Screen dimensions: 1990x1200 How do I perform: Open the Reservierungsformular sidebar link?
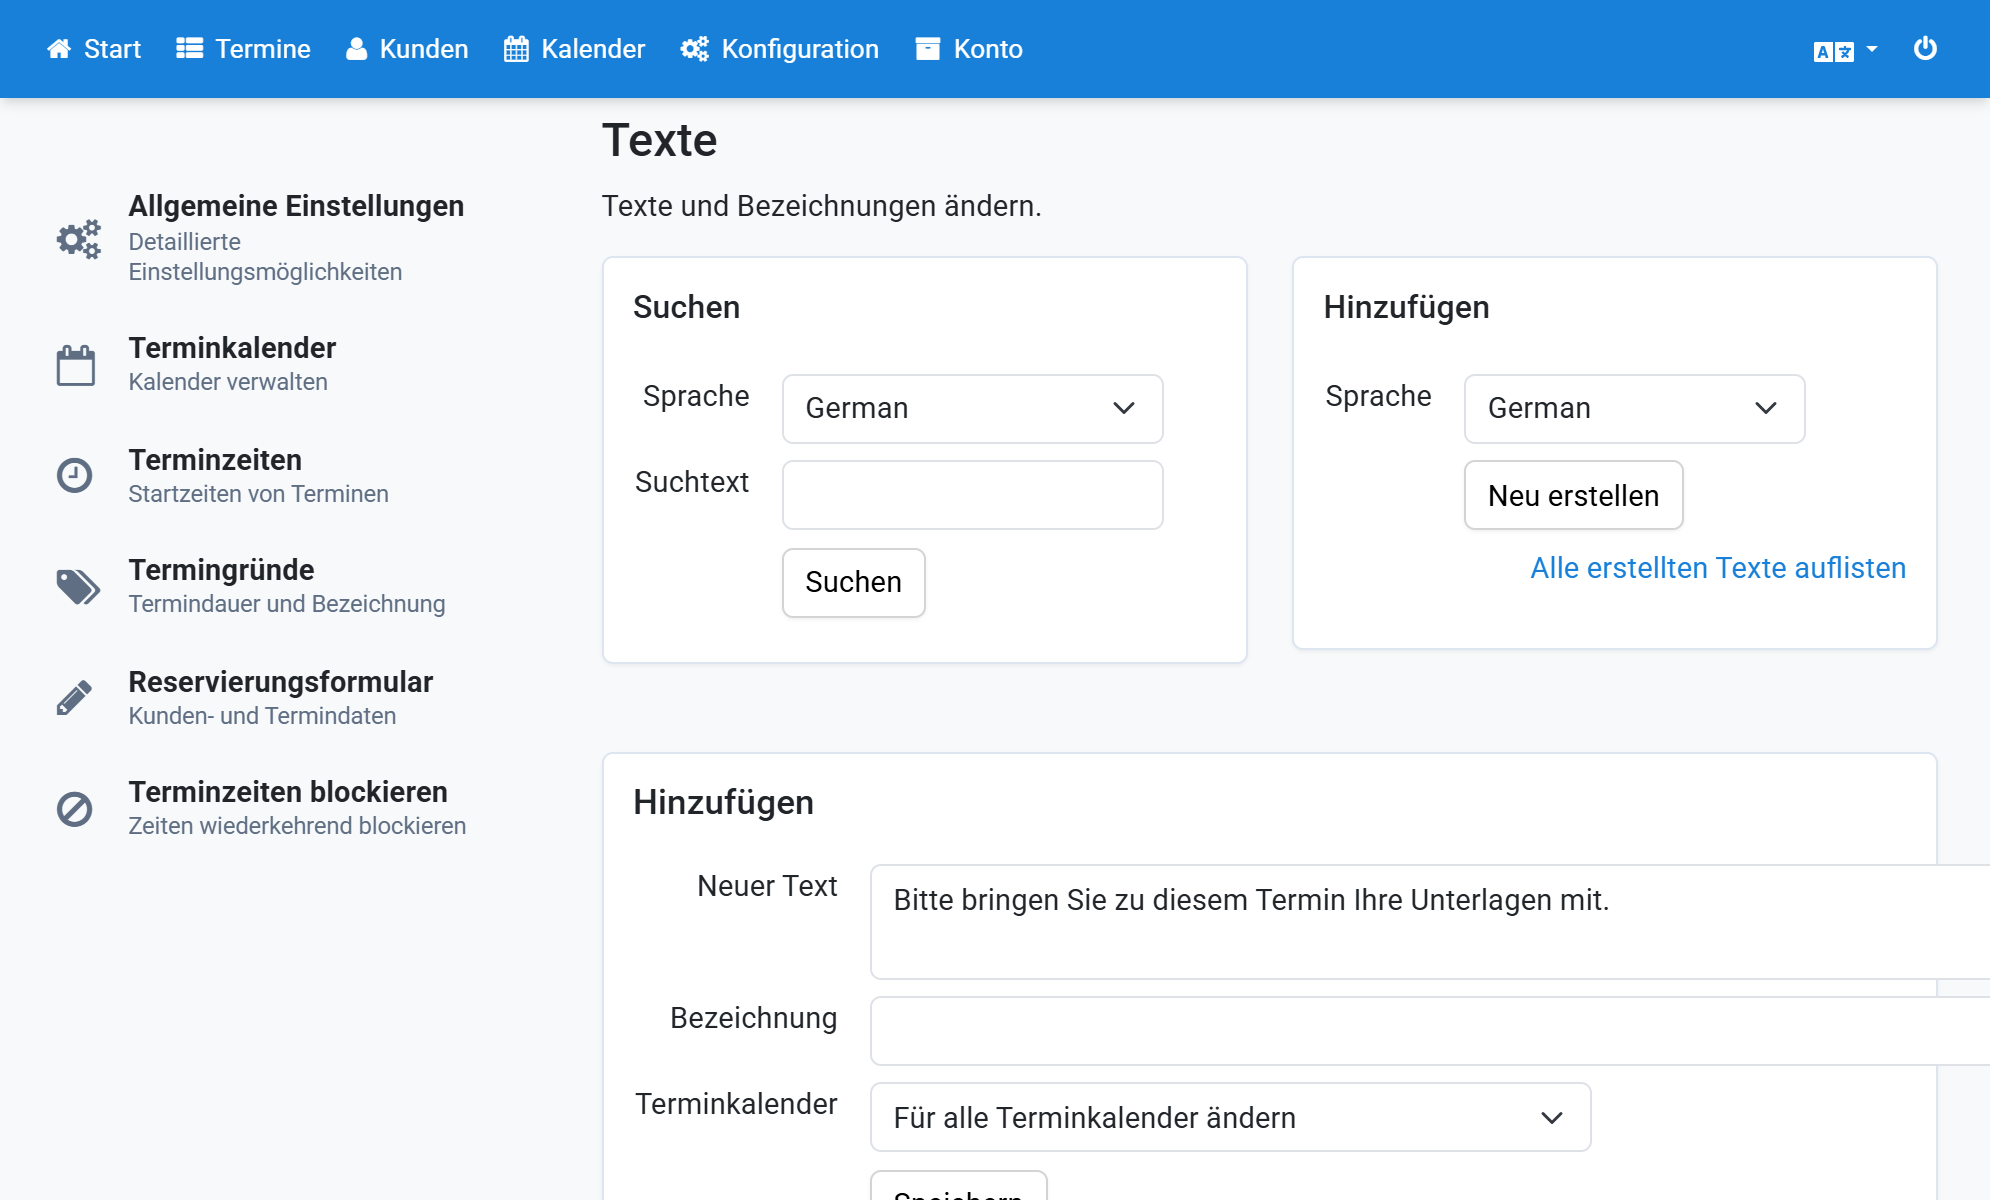[x=281, y=682]
